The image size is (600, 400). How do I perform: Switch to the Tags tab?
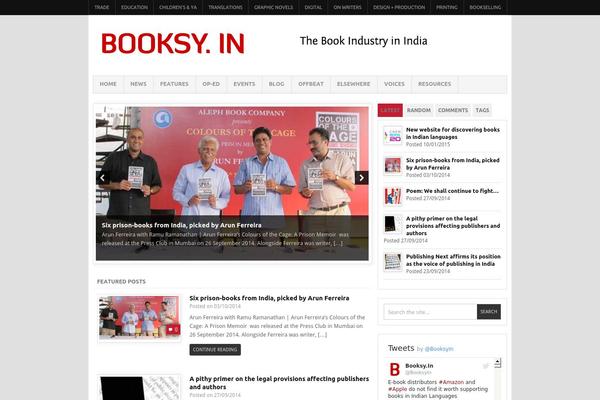point(482,110)
